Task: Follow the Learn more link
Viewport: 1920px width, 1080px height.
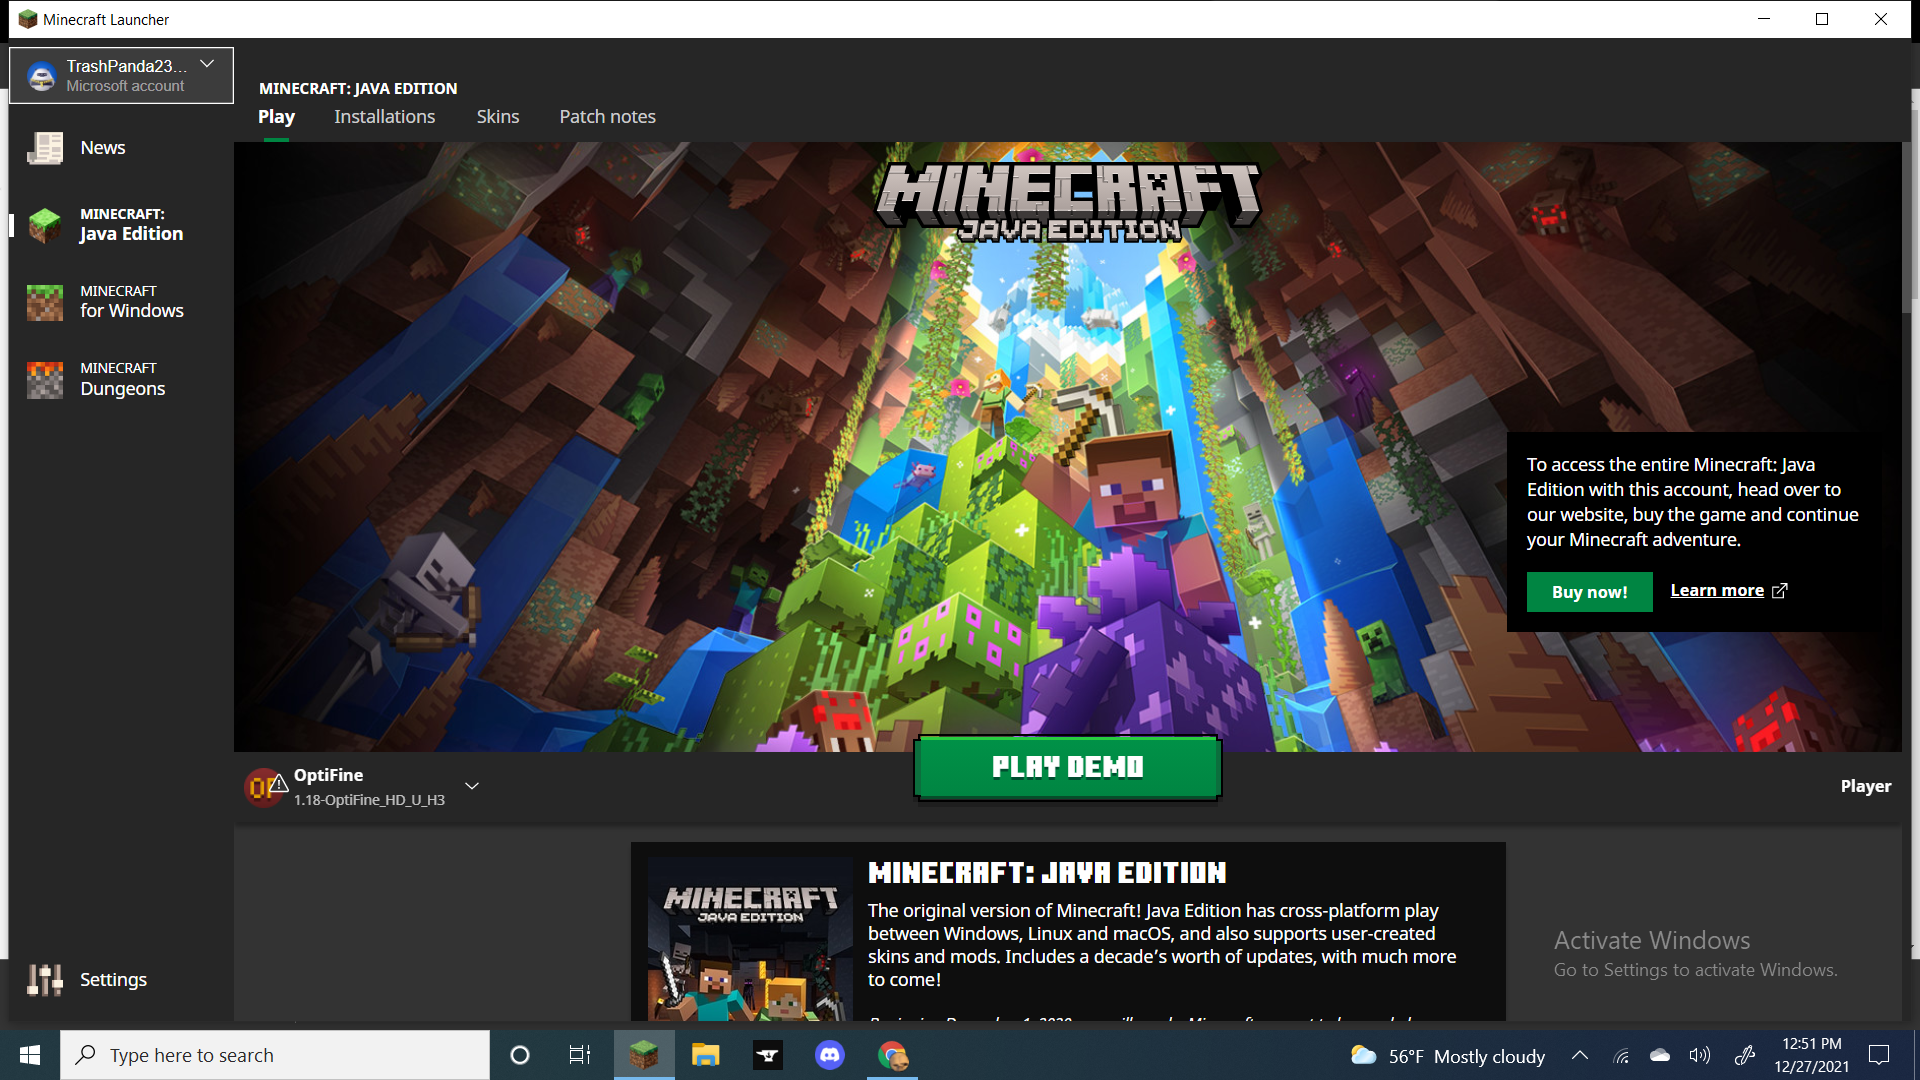Action: coord(1716,591)
